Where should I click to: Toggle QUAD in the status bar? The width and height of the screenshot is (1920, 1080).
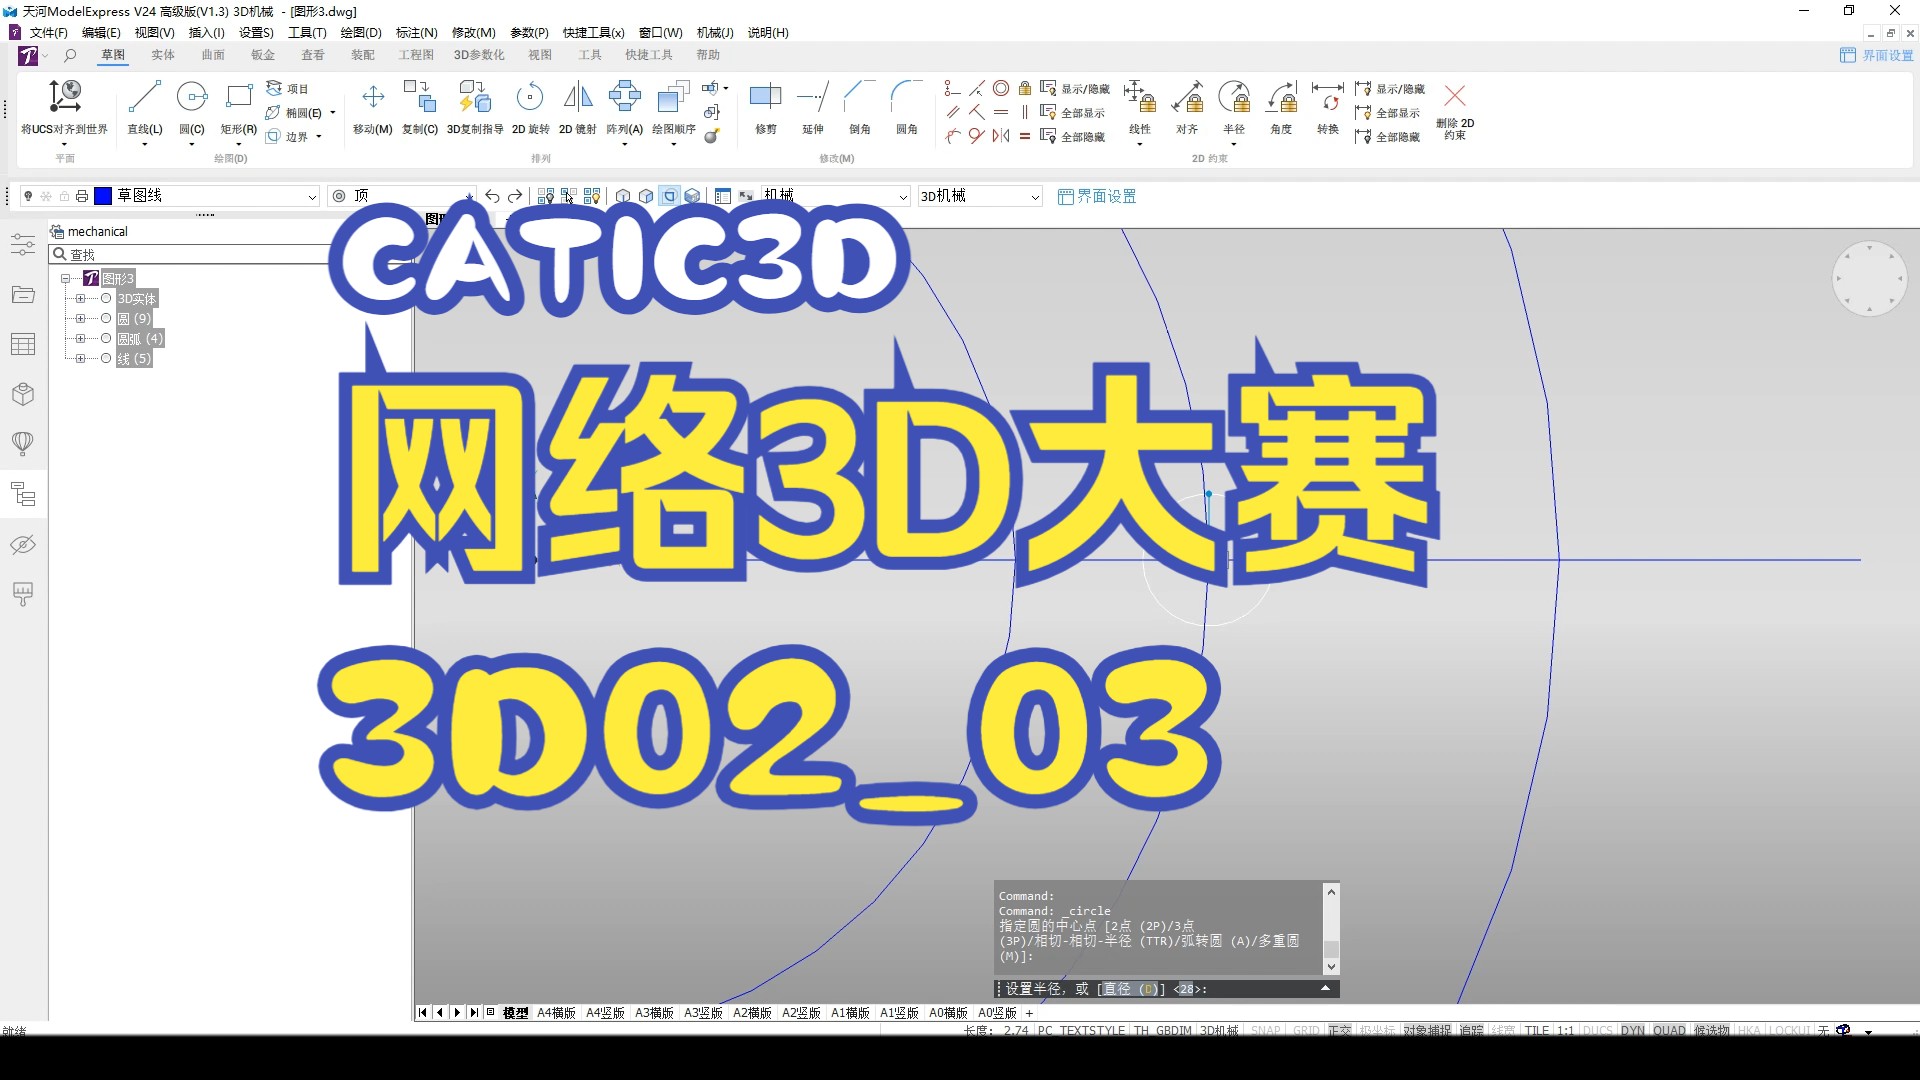coord(1669,1030)
